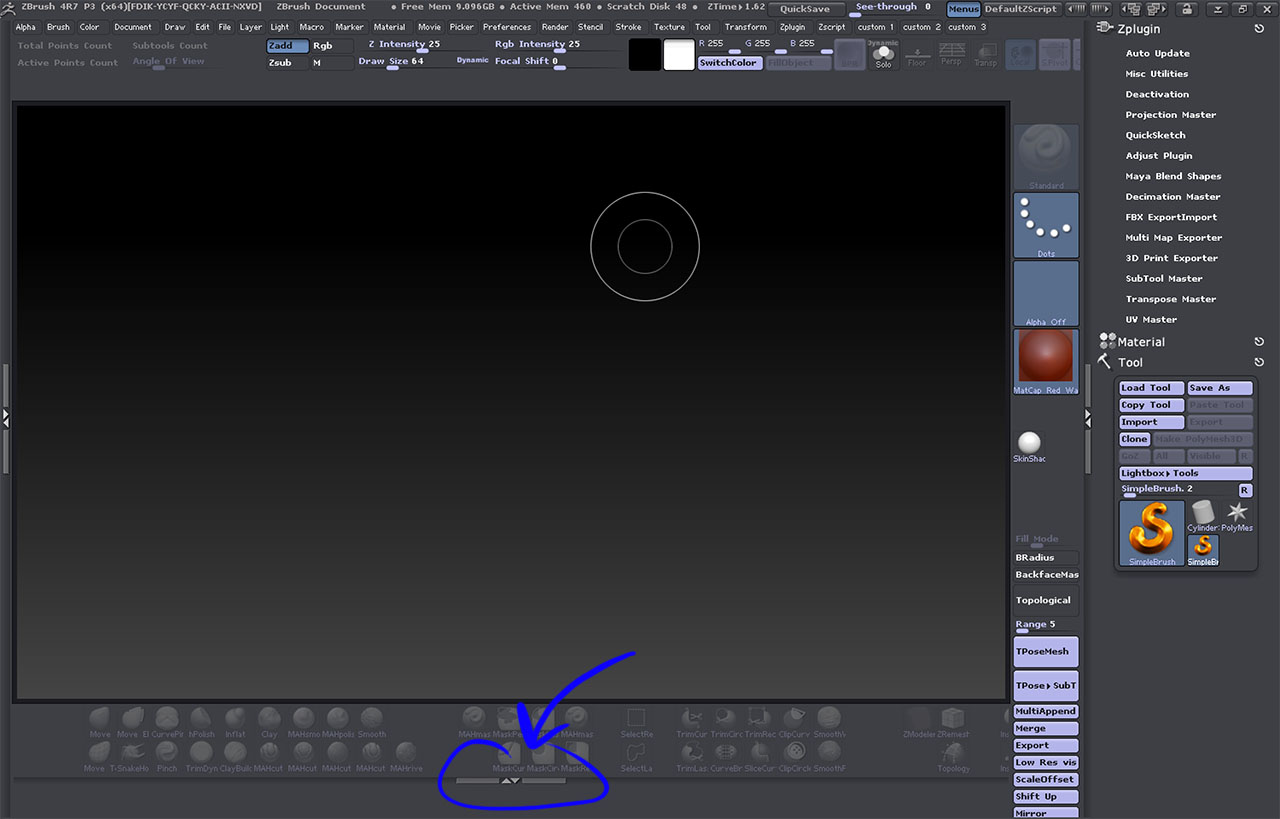Open the MatCap Red Wax material picker
The image size is (1280, 819).
pyautogui.click(x=1046, y=360)
